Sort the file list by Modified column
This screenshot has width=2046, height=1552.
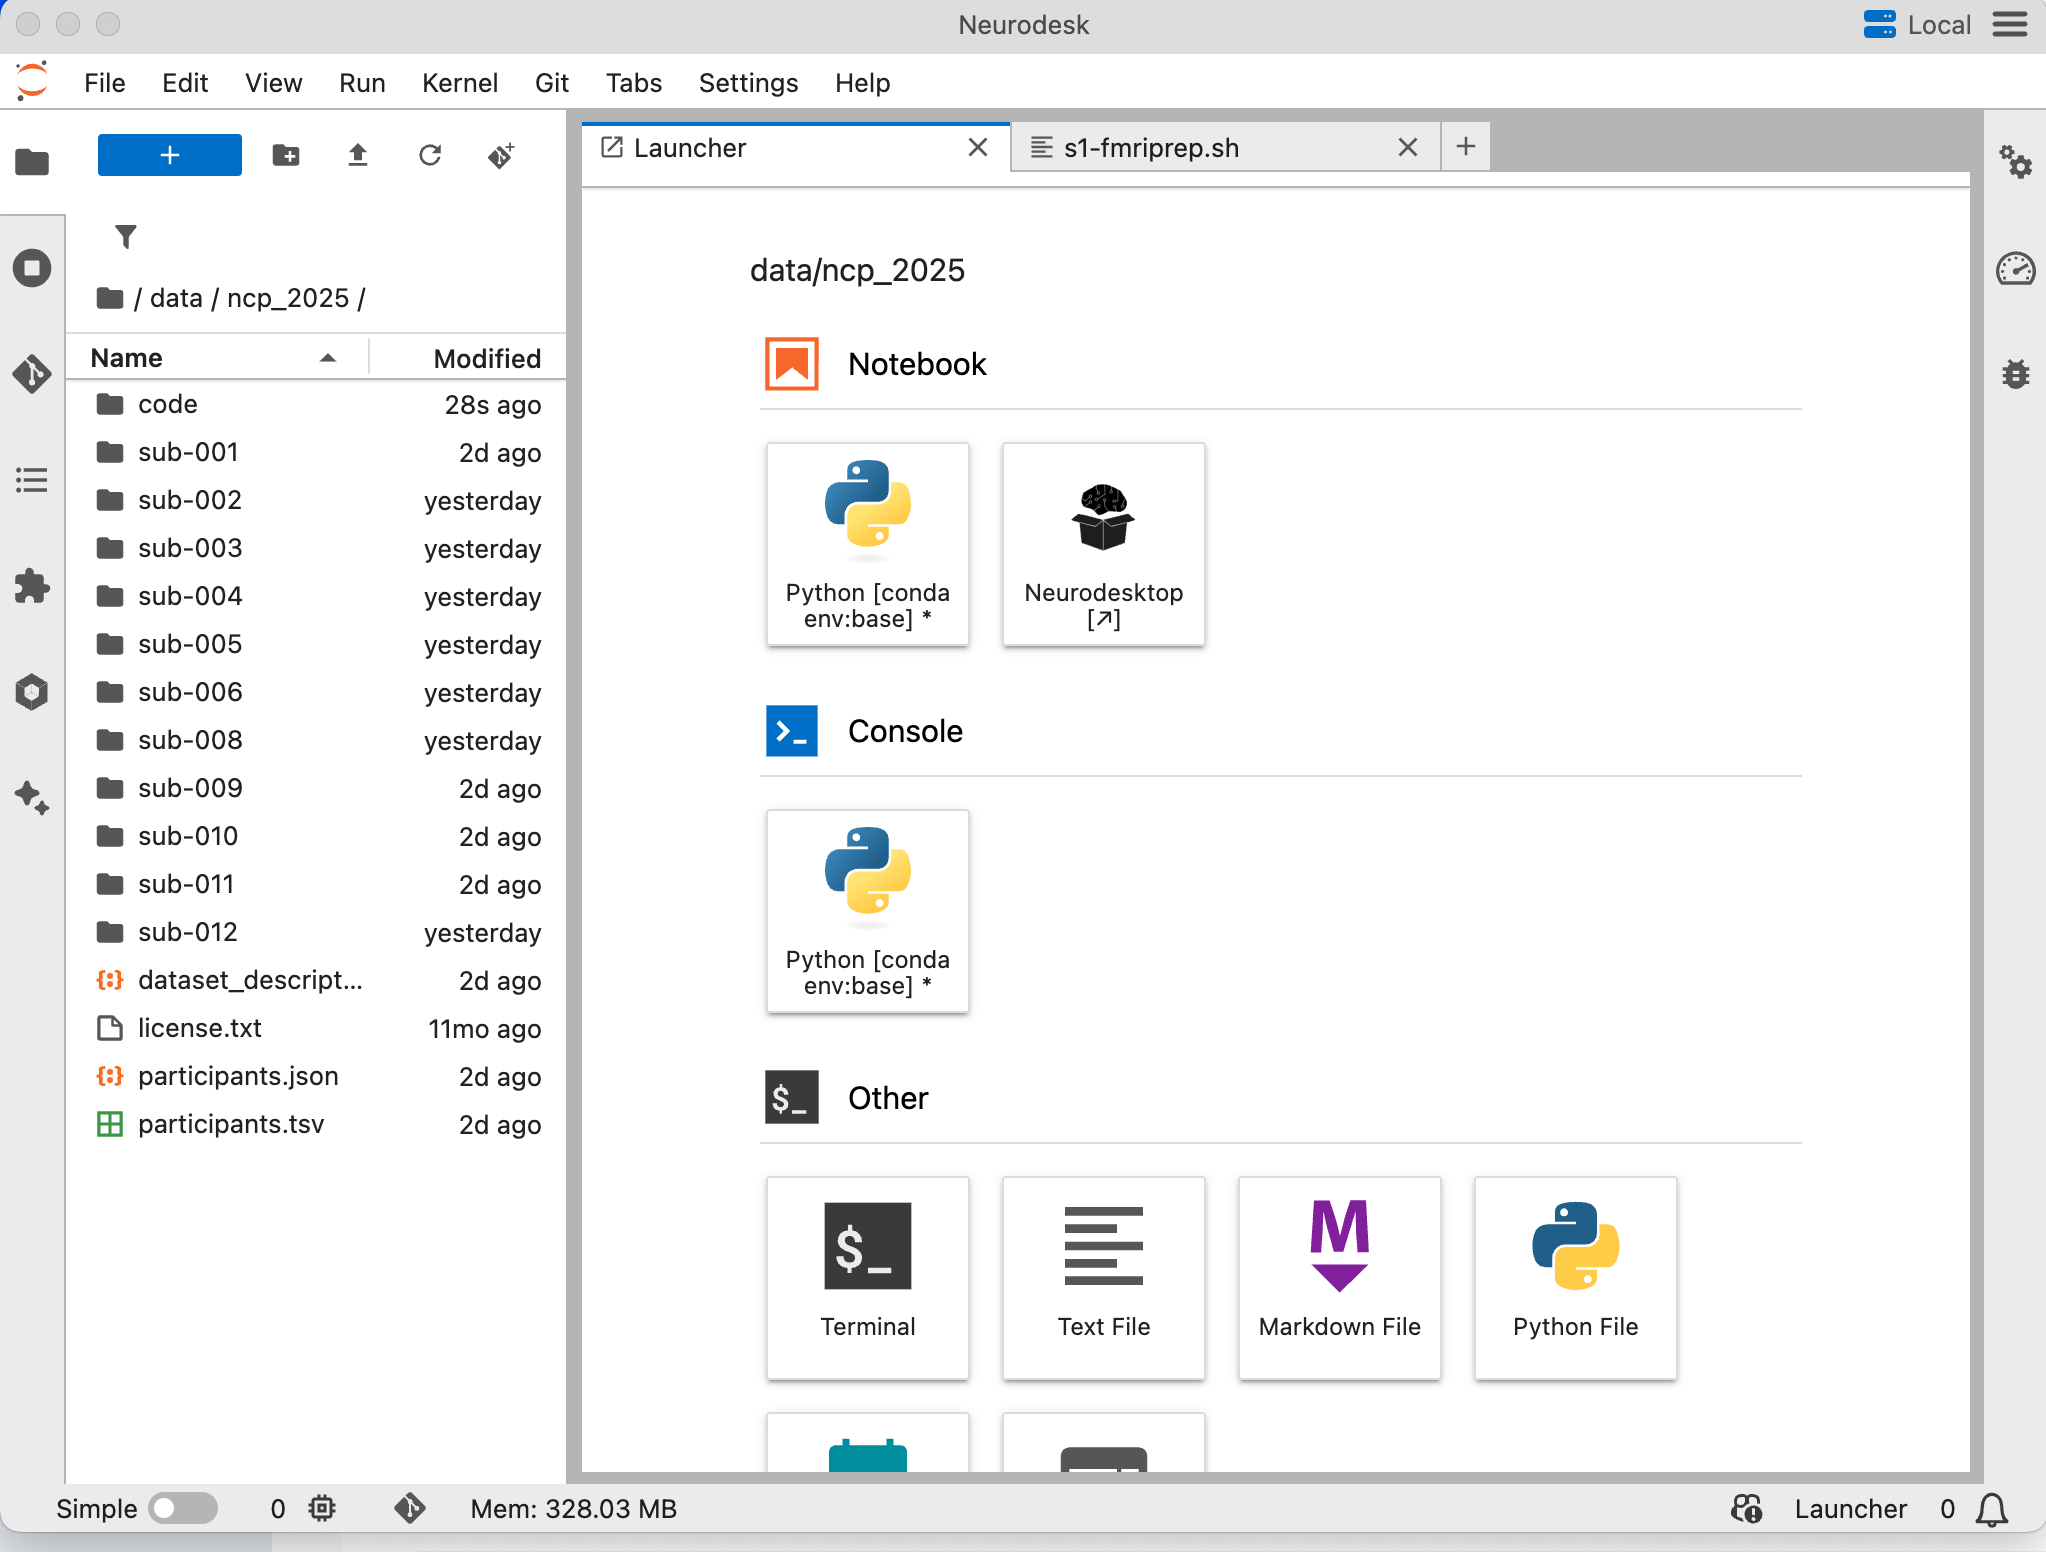click(x=487, y=358)
